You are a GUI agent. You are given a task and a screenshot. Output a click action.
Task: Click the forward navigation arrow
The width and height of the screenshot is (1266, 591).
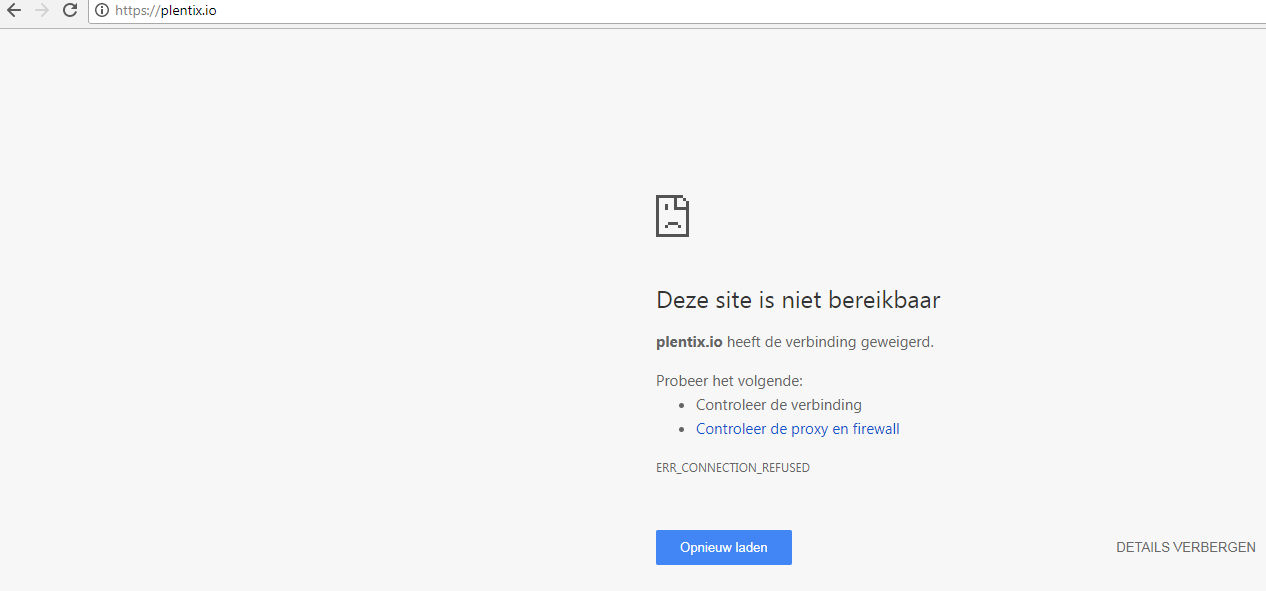click(x=42, y=11)
